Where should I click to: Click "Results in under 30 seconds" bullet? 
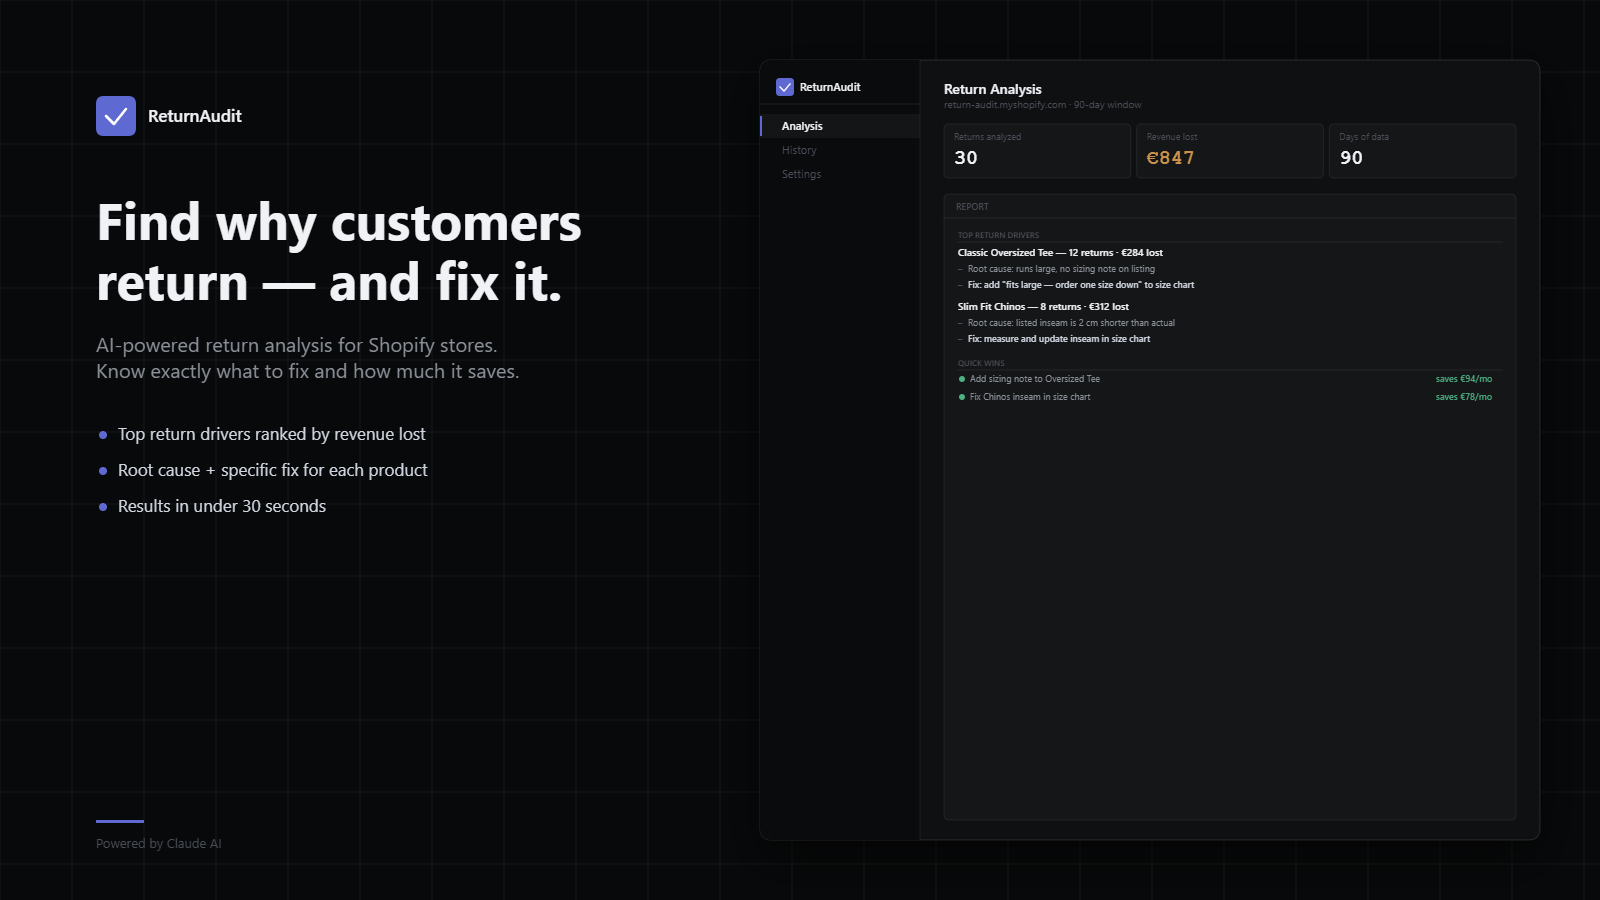[222, 506]
